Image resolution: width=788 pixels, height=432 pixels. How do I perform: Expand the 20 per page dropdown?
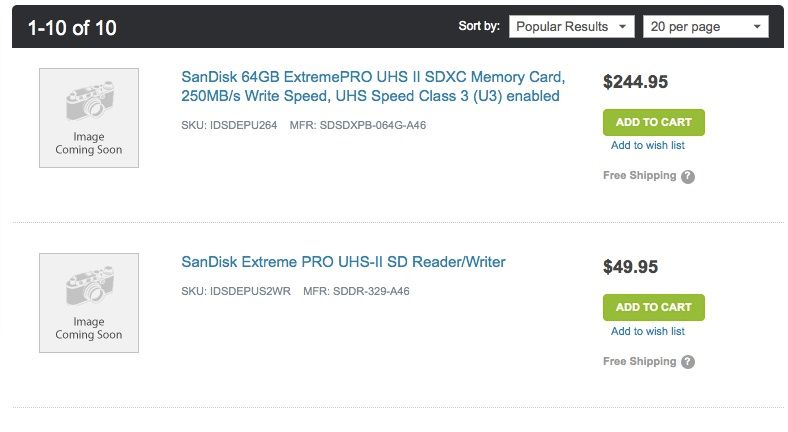pos(706,27)
